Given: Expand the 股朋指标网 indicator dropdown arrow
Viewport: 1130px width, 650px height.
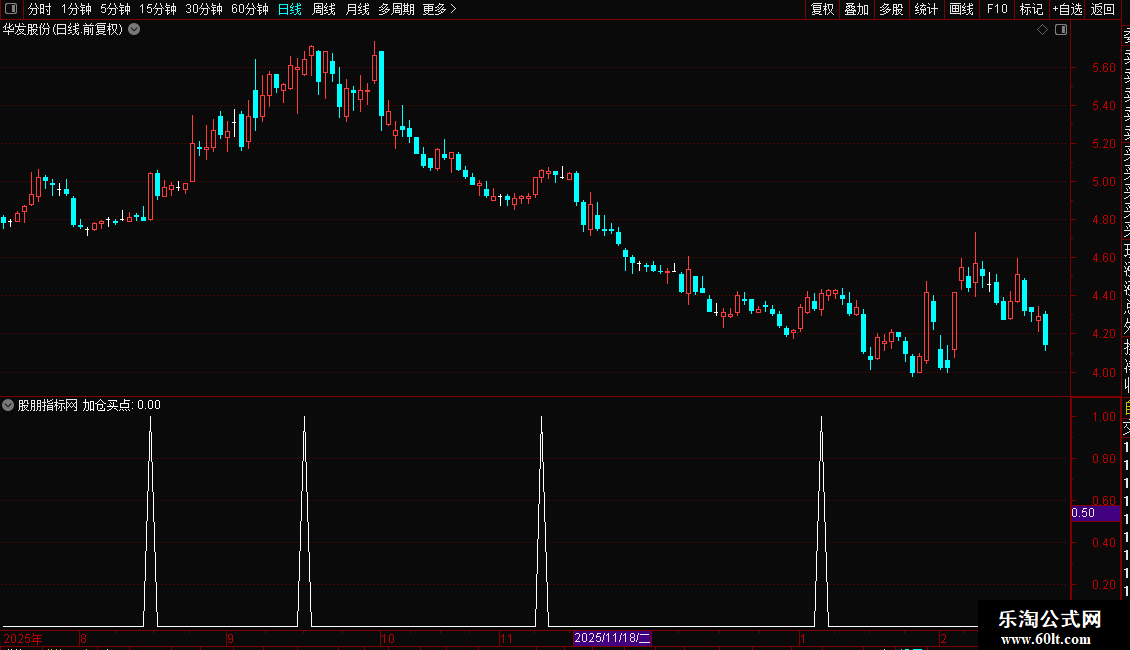Looking at the screenshot, I should point(8,405).
